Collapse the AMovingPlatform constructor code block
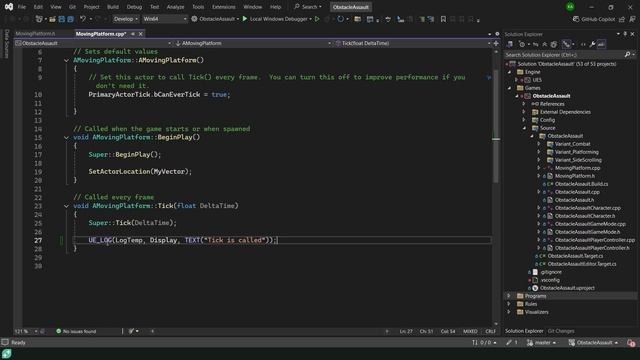Image resolution: width=640 pixels, height=360 pixels. [66, 60]
